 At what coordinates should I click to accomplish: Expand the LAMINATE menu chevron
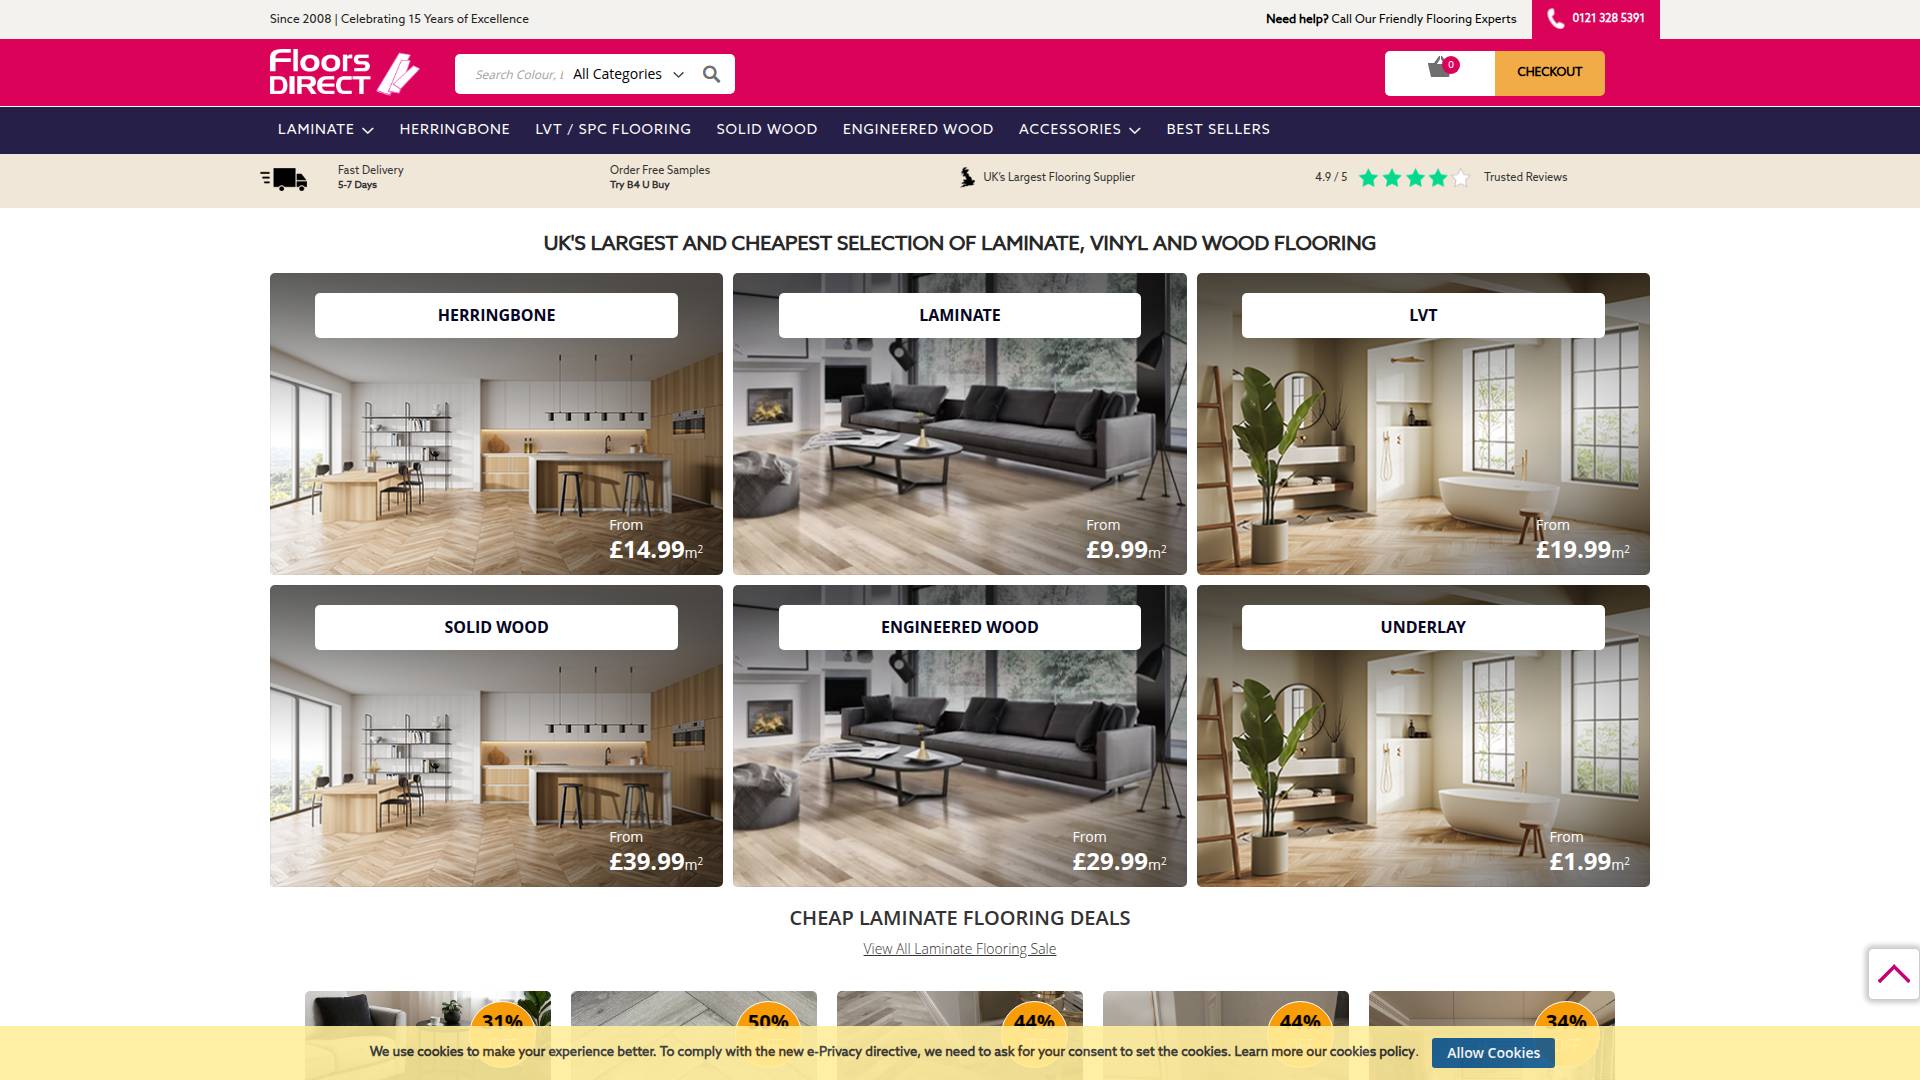click(x=369, y=129)
